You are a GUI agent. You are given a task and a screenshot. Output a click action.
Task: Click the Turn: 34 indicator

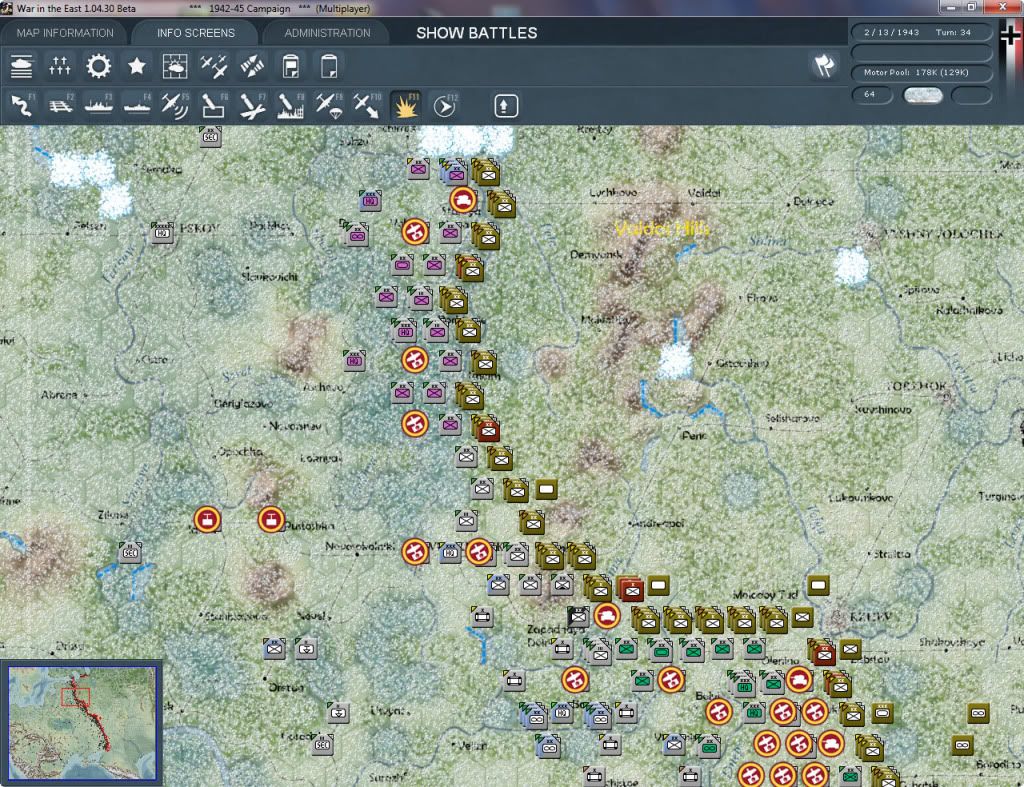click(953, 32)
